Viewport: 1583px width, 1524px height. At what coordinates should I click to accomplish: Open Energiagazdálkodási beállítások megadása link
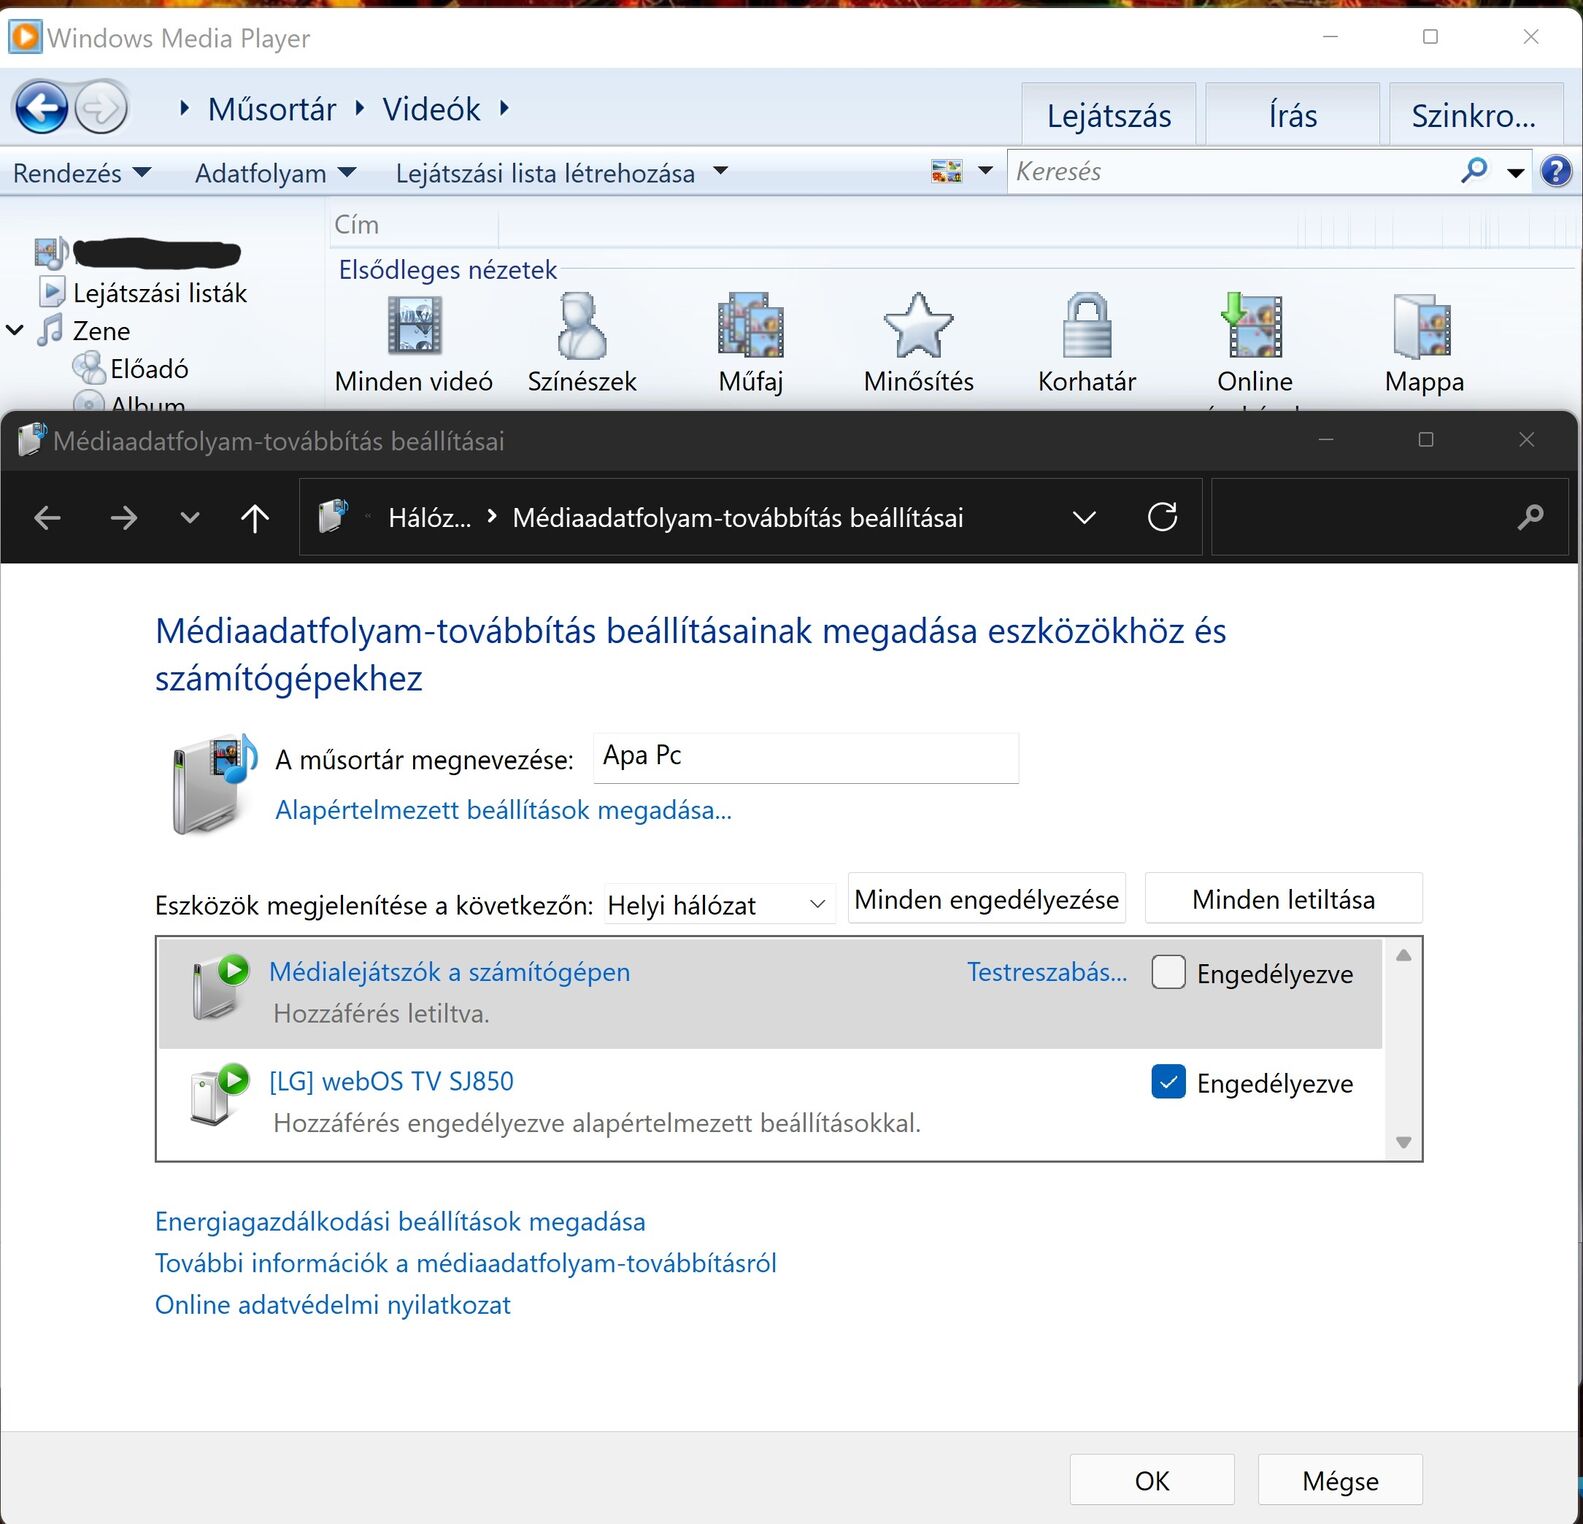[400, 1221]
